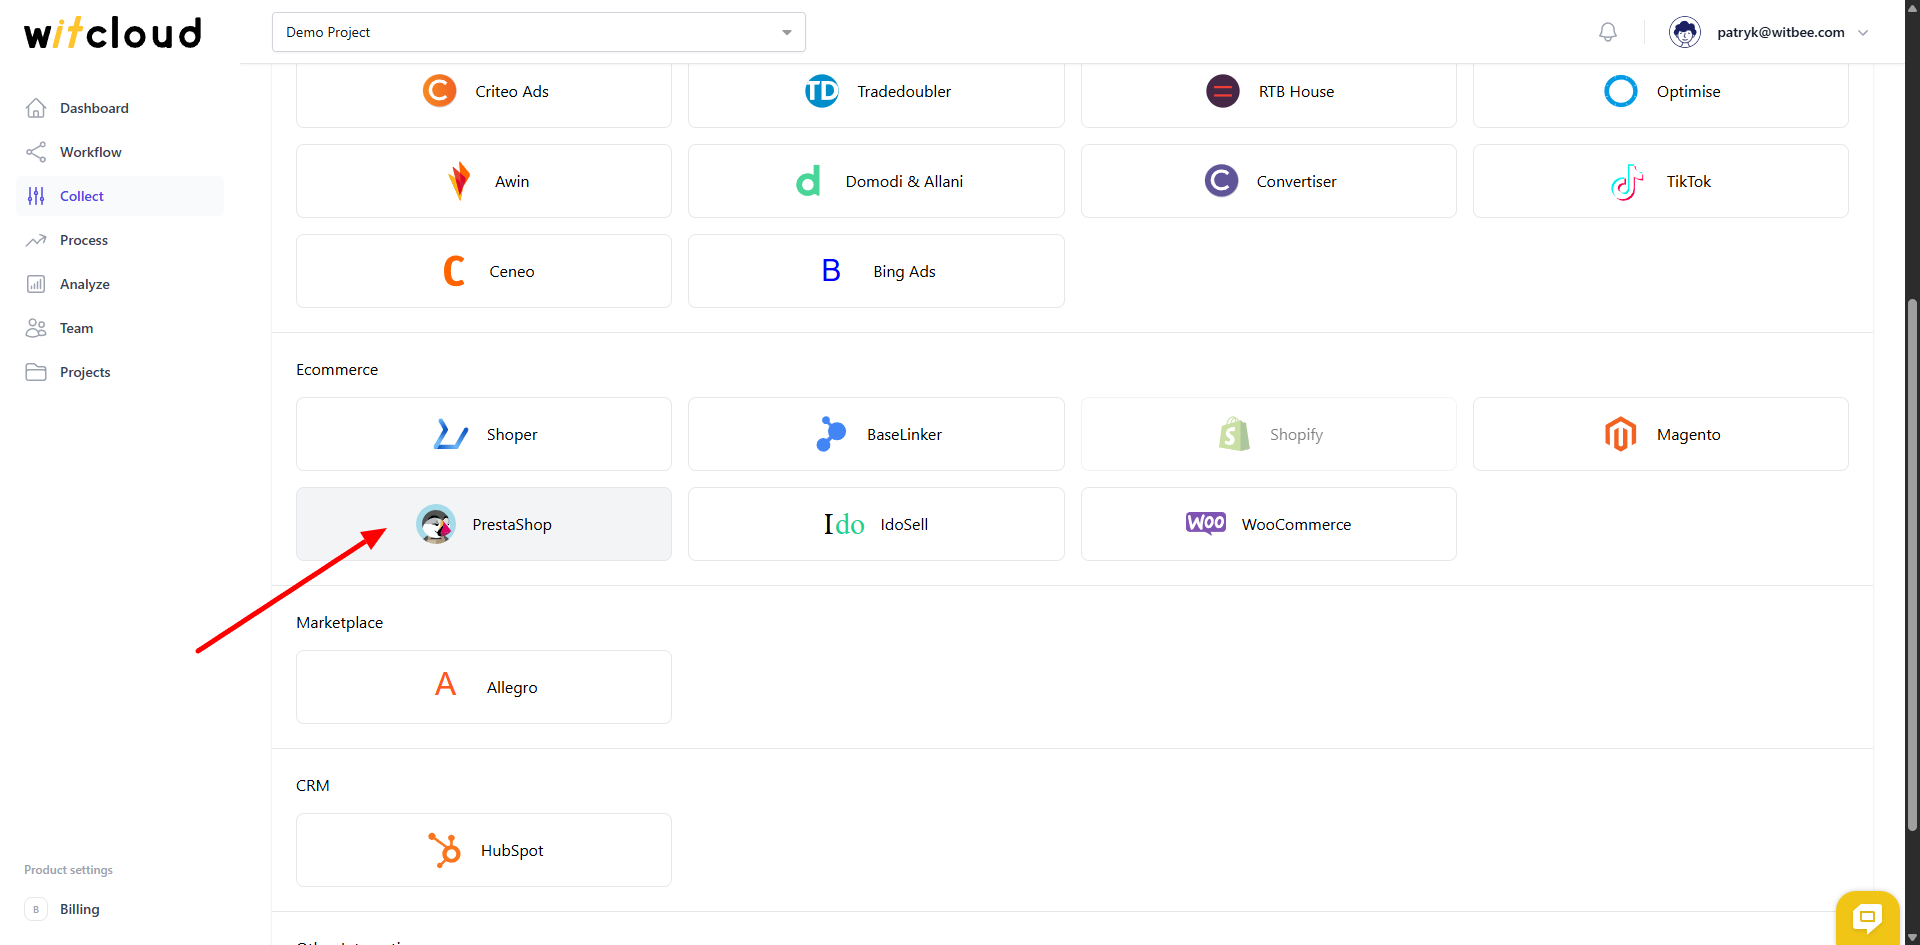Choose Allegro marketplace card
This screenshot has height=945, width=1920.
point(484,687)
